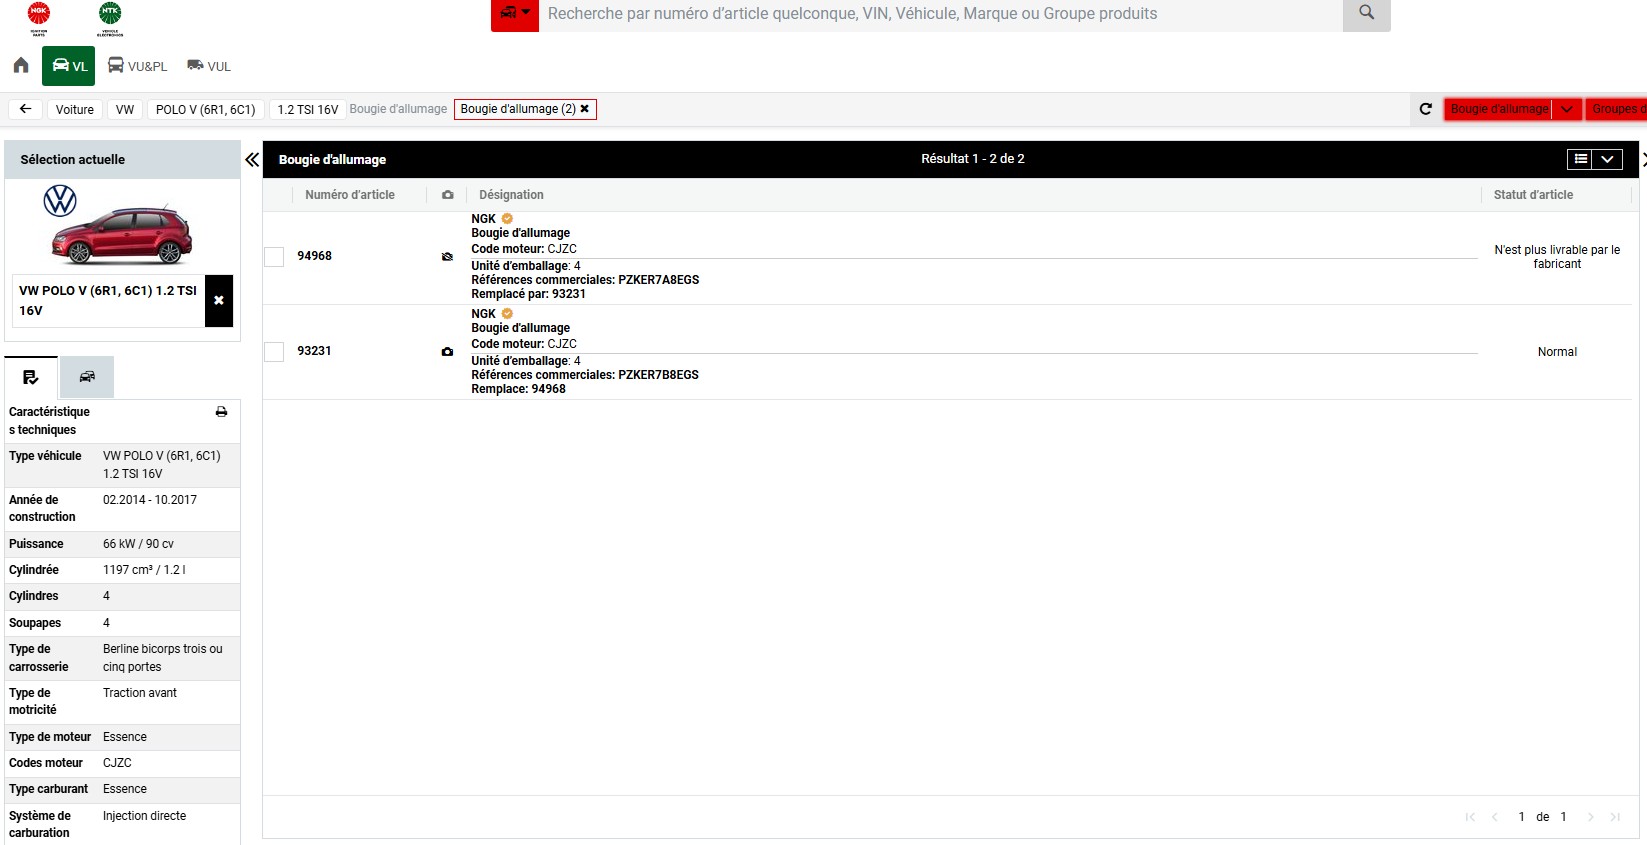Image resolution: width=1647 pixels, height=845 pixels.
Task: Remove the Bougie d'allumage (2) filter tag
Action: pyautogui.click(x=585, y=109)
